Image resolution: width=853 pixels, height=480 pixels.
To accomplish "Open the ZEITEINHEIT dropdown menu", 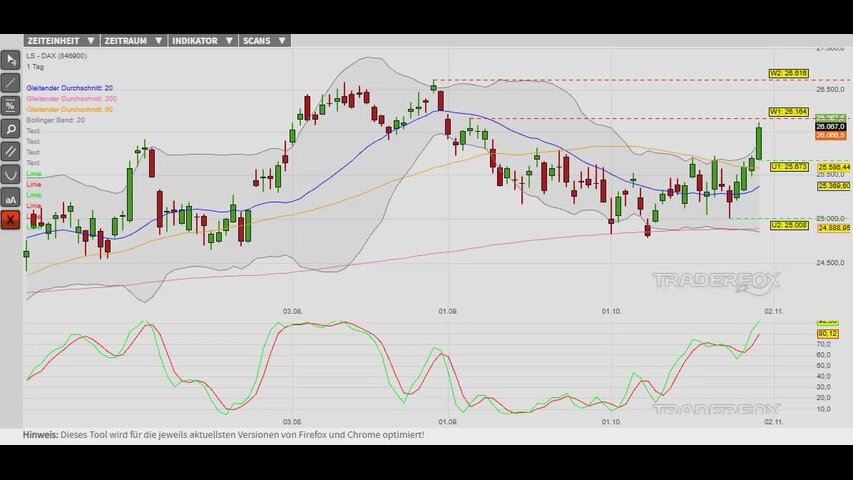I will [x=61, y=41].
